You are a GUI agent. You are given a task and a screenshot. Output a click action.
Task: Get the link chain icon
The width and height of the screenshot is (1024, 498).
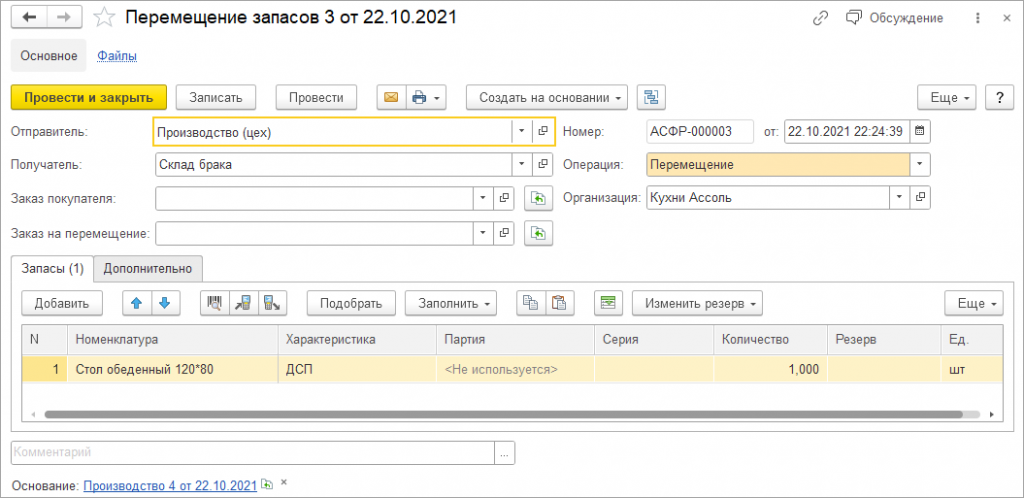click(x=821, y=18)
